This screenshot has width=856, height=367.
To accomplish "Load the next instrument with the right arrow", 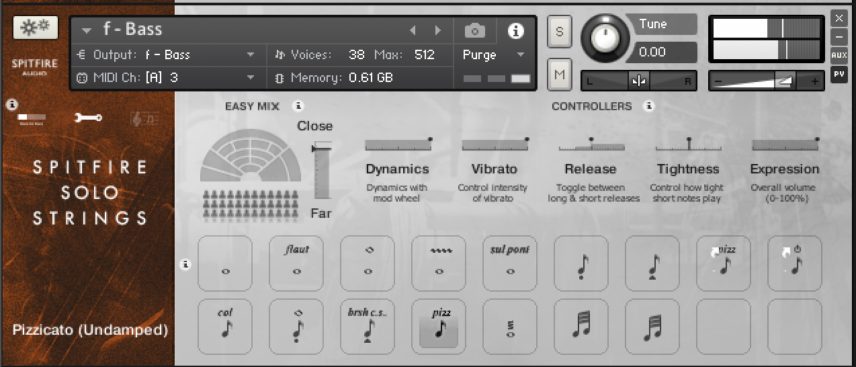I will pyautogui.click(x=437, y=31).
